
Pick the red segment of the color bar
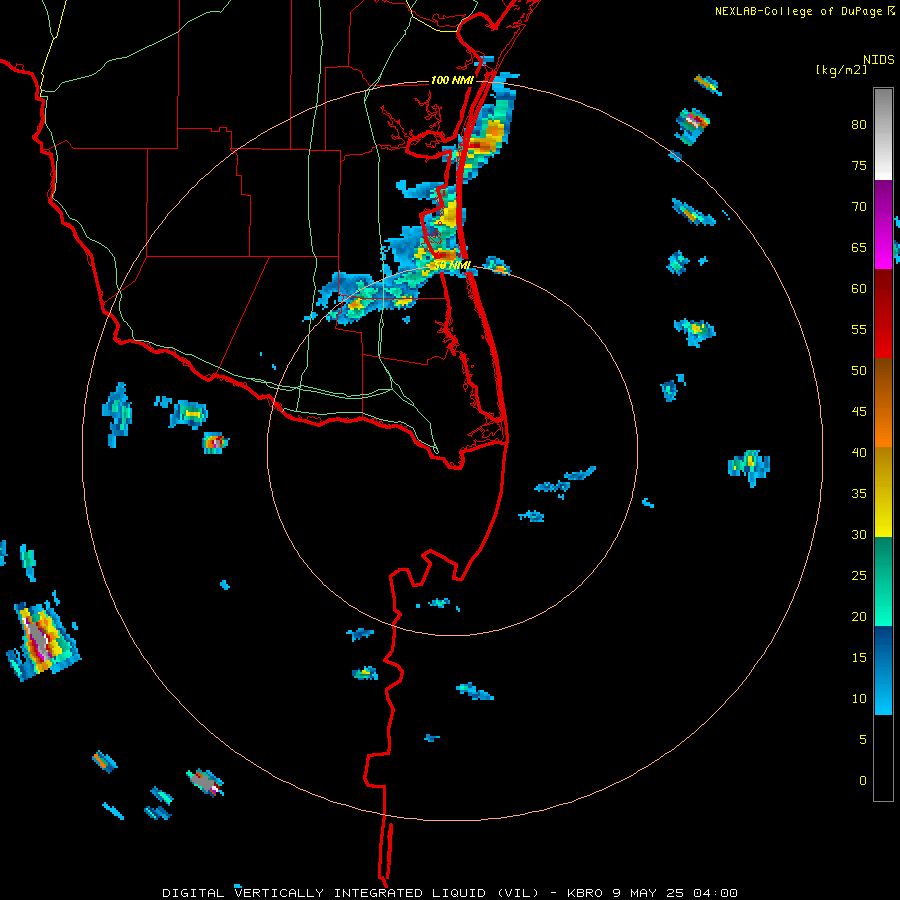coord(883,314)
